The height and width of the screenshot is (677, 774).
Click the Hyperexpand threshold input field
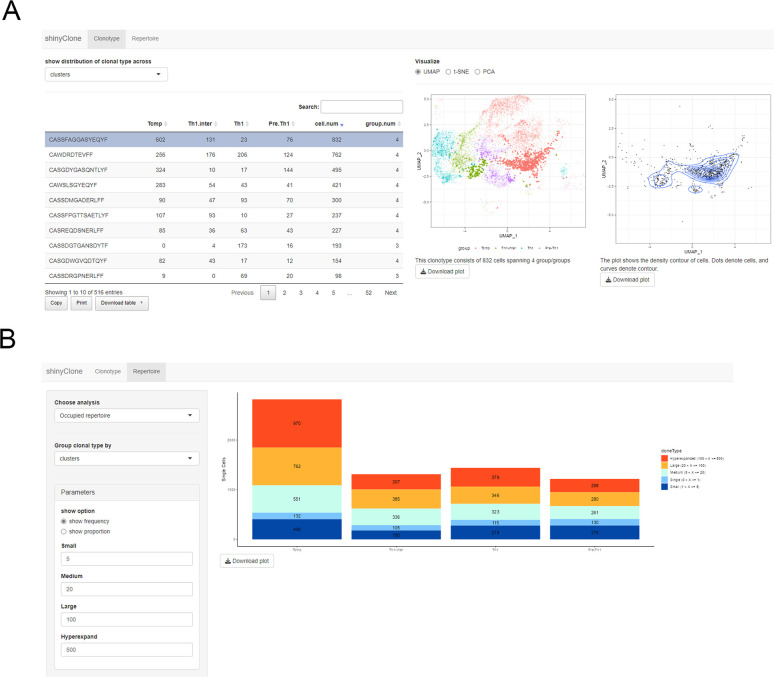[127, 650]
